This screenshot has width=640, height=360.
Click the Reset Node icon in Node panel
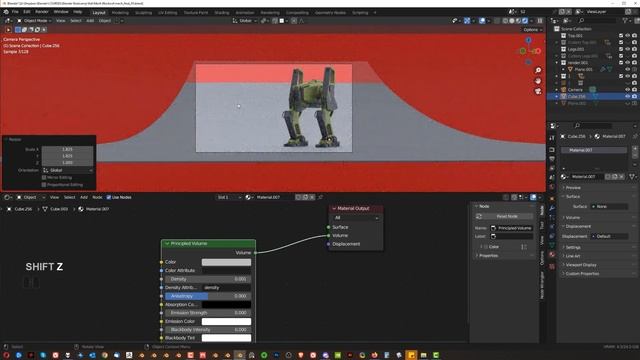479,216
